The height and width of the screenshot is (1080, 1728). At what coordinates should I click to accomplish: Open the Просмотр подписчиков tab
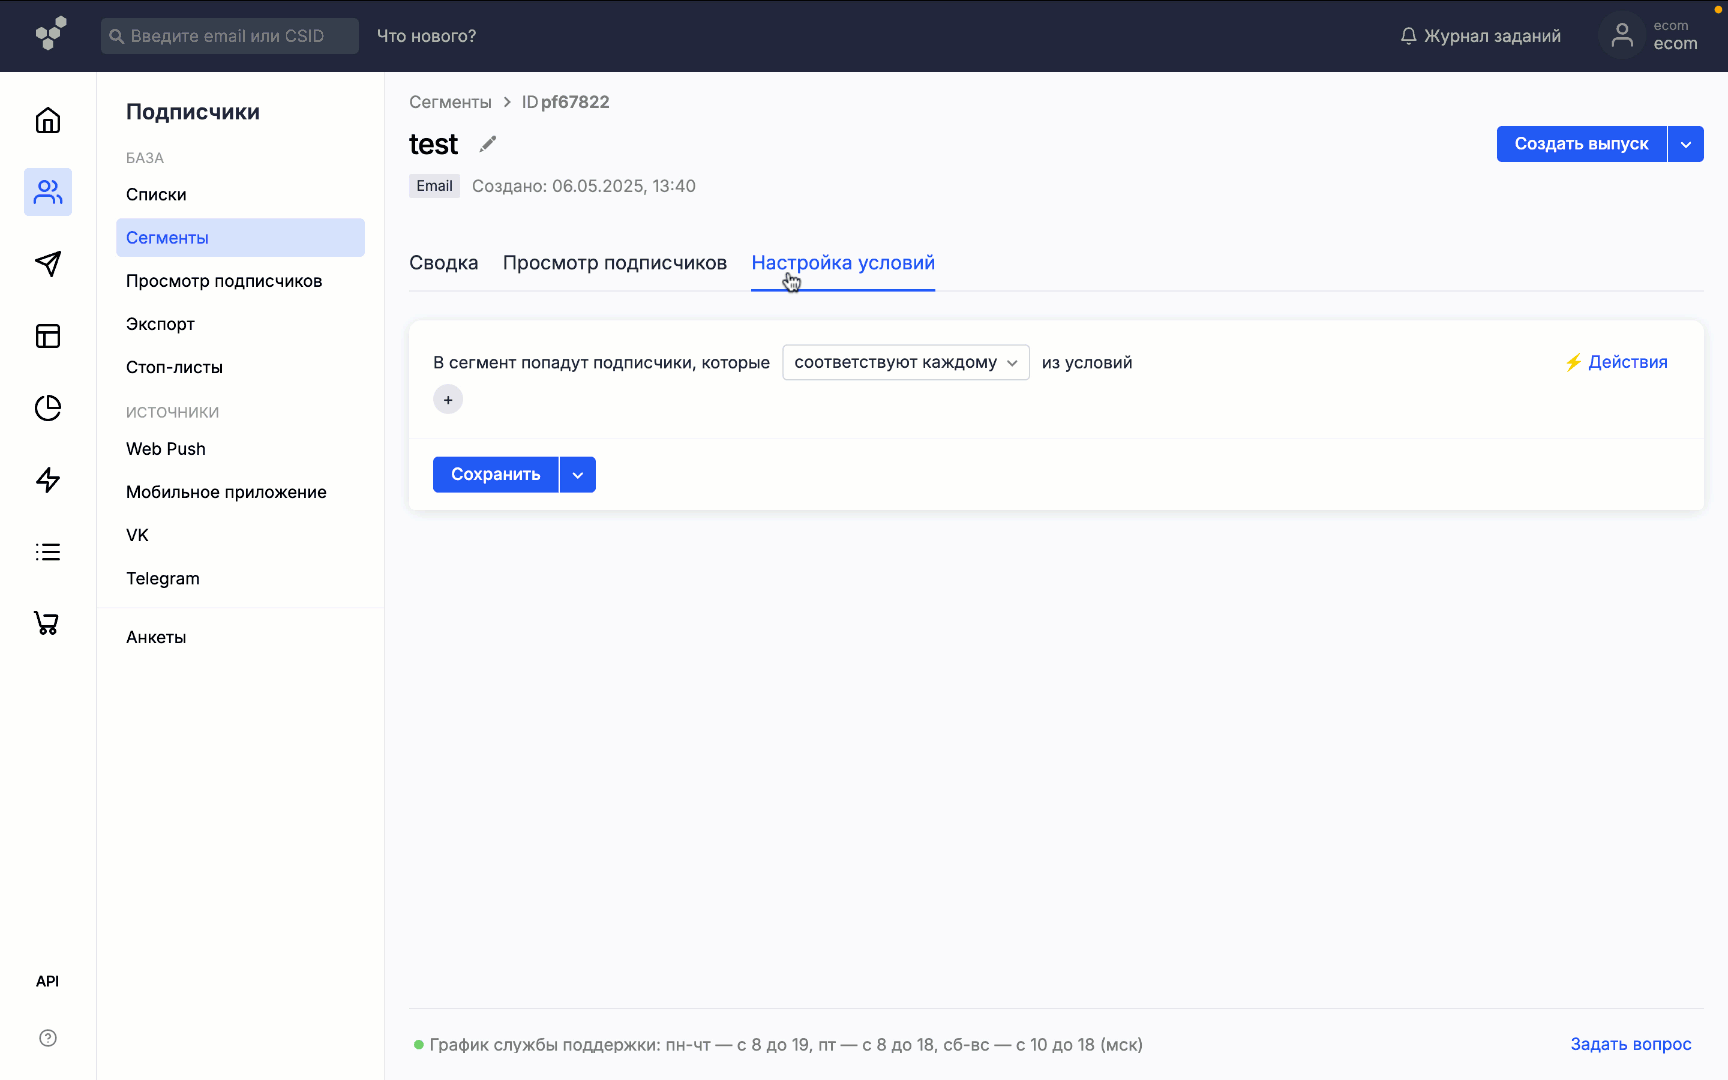tap(614, 263)
